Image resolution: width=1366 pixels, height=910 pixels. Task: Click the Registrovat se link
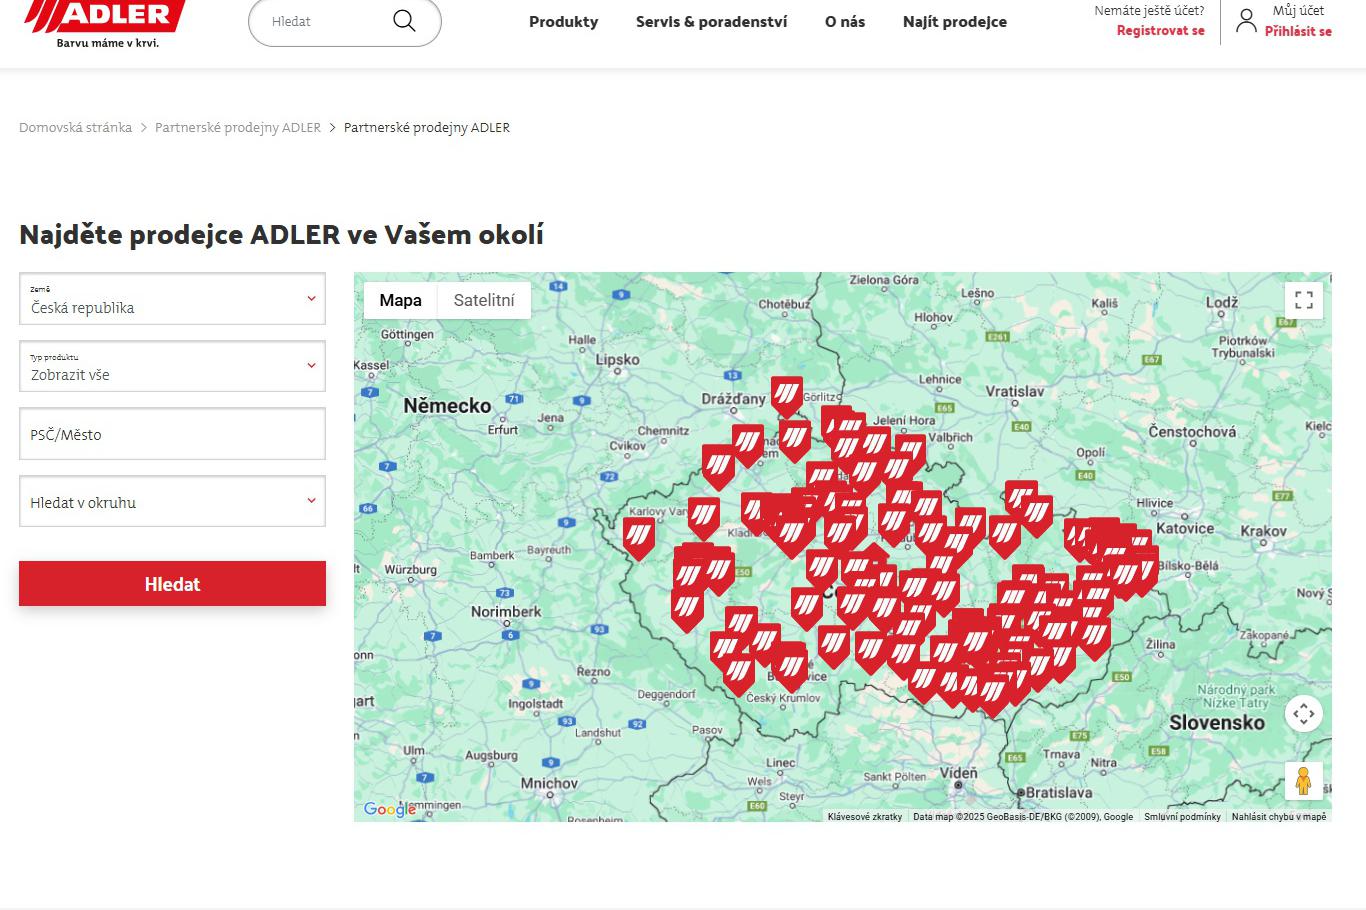point(1160,31)
